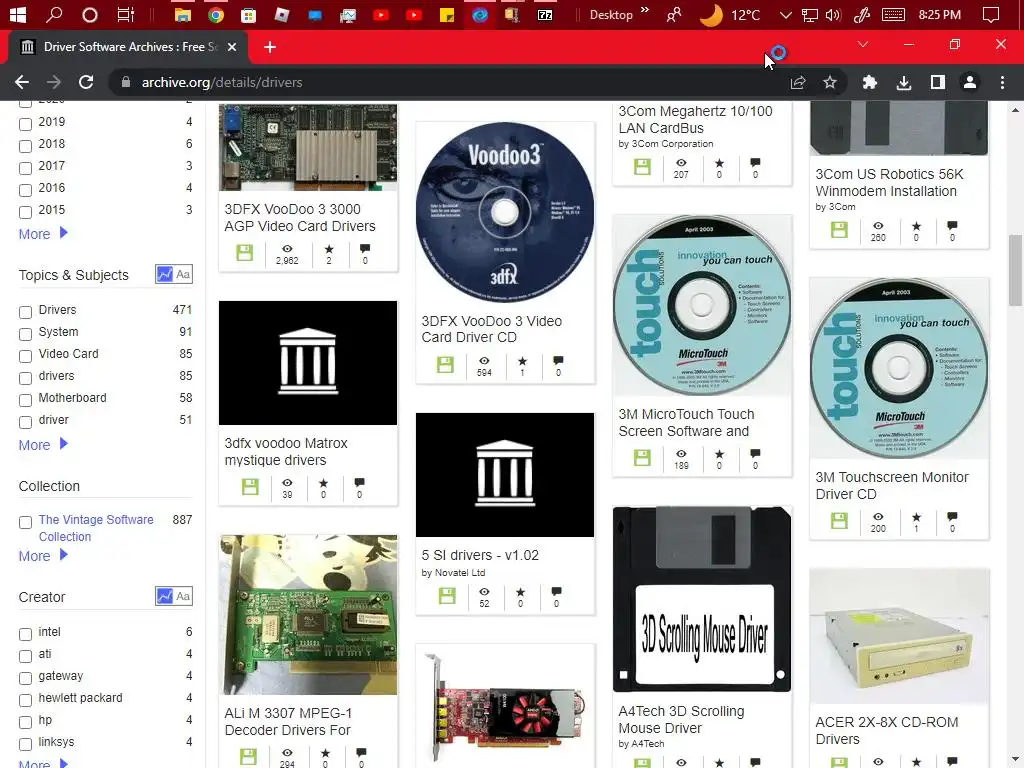
Task: Open the share page icon in address bar
Action: coord(797,82)
